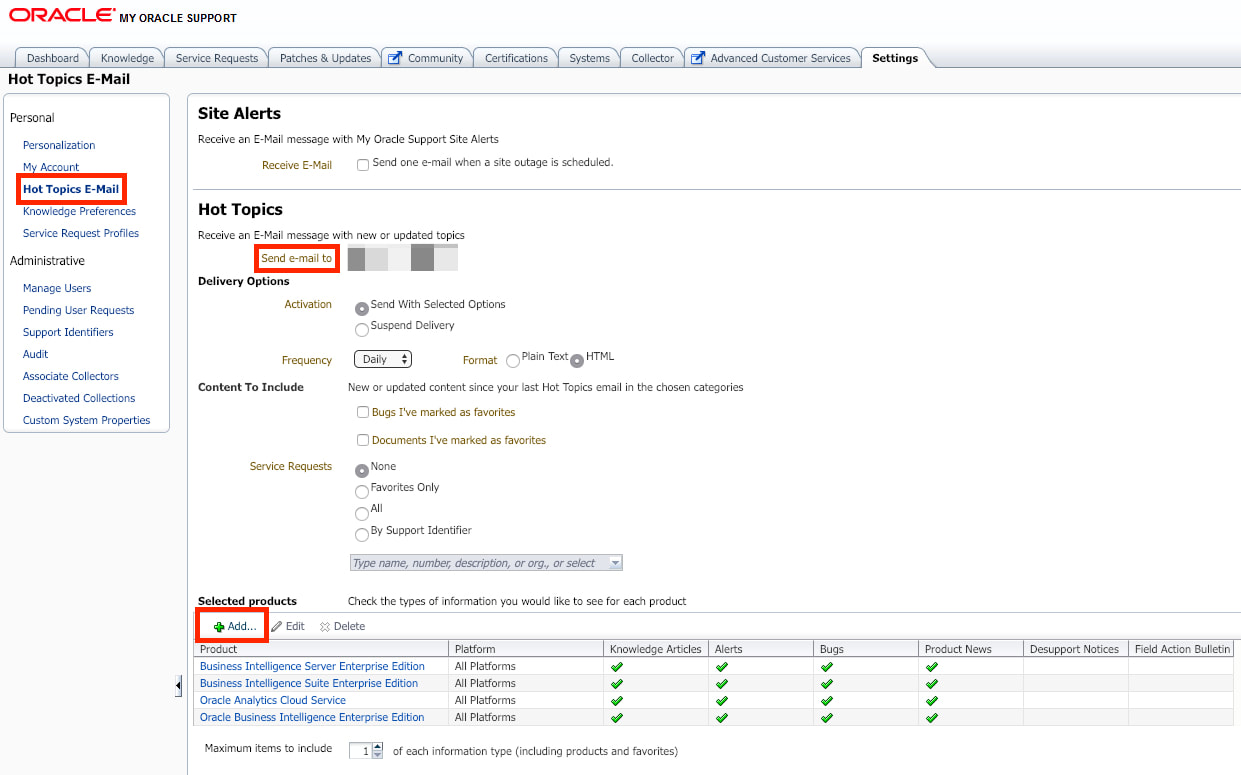Collapse the left sidebar with the splitter arrow
Screen dimensions: 1241x775
point(178,686)
